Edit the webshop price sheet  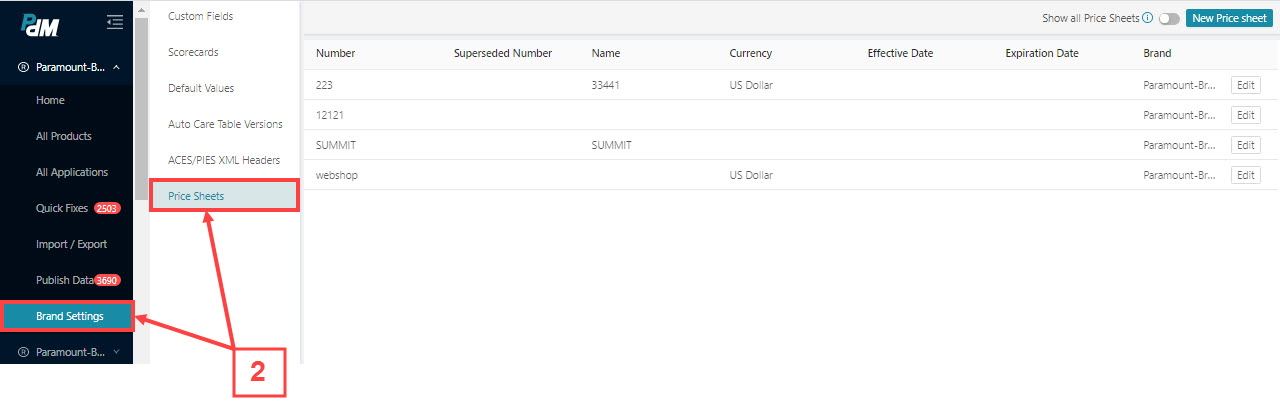click(1246, 175)
